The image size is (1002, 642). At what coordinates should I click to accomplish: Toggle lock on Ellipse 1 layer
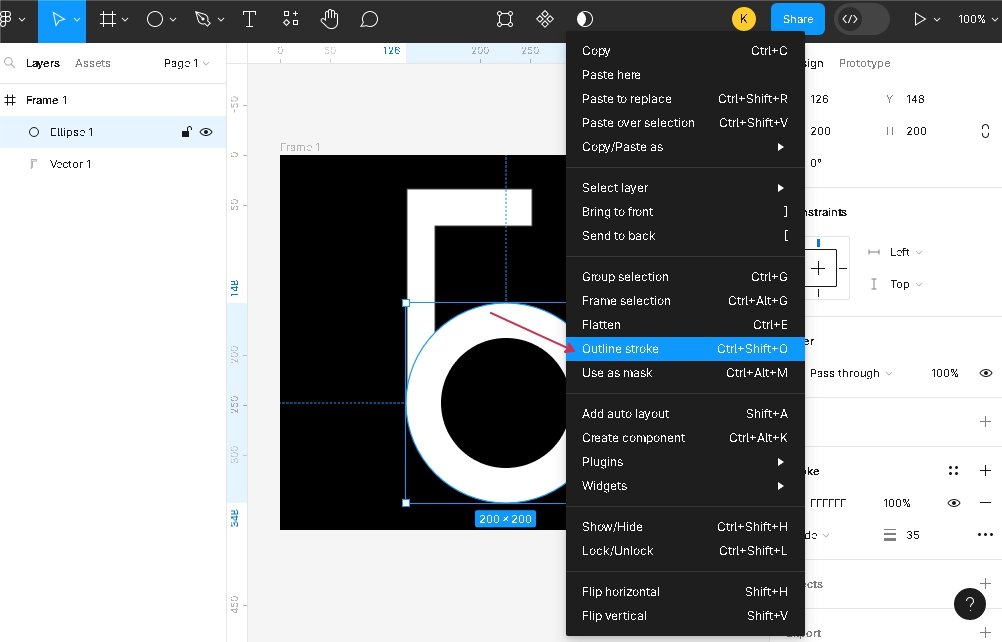point(186,132)
